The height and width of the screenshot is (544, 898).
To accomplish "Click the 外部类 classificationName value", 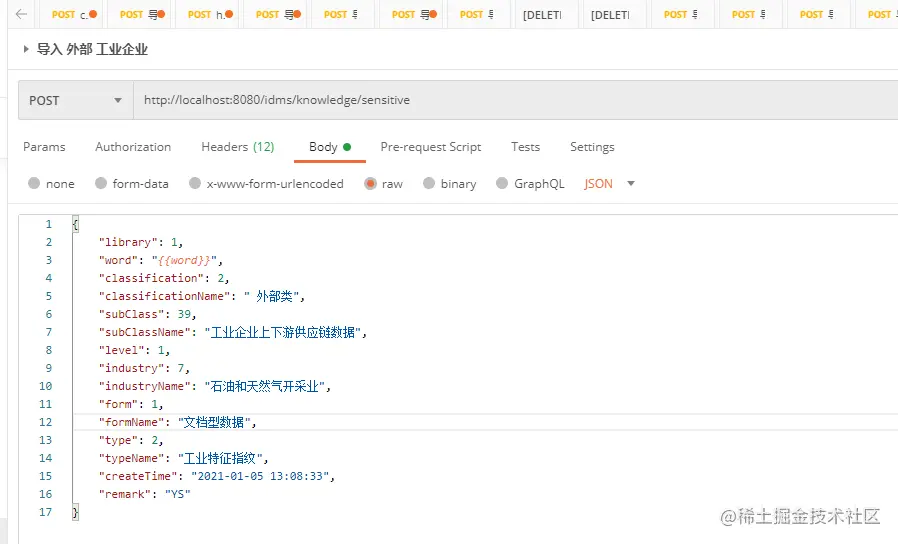I will pos(274,296).
